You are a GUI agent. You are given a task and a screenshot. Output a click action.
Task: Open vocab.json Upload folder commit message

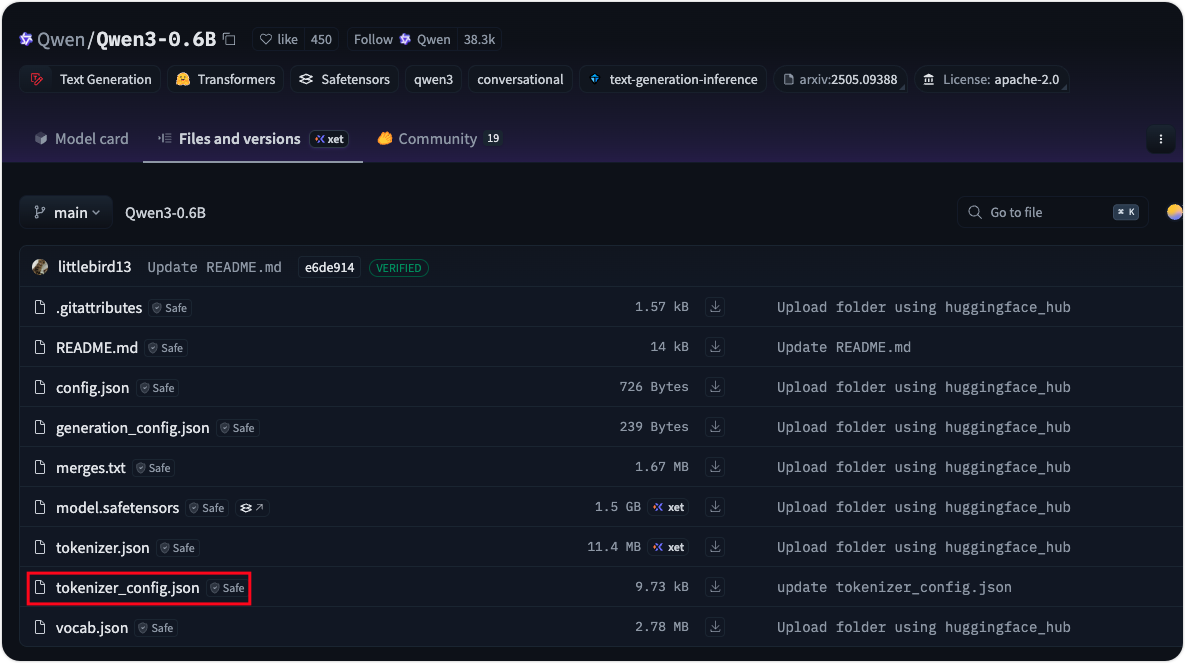(x=924, y=627)
